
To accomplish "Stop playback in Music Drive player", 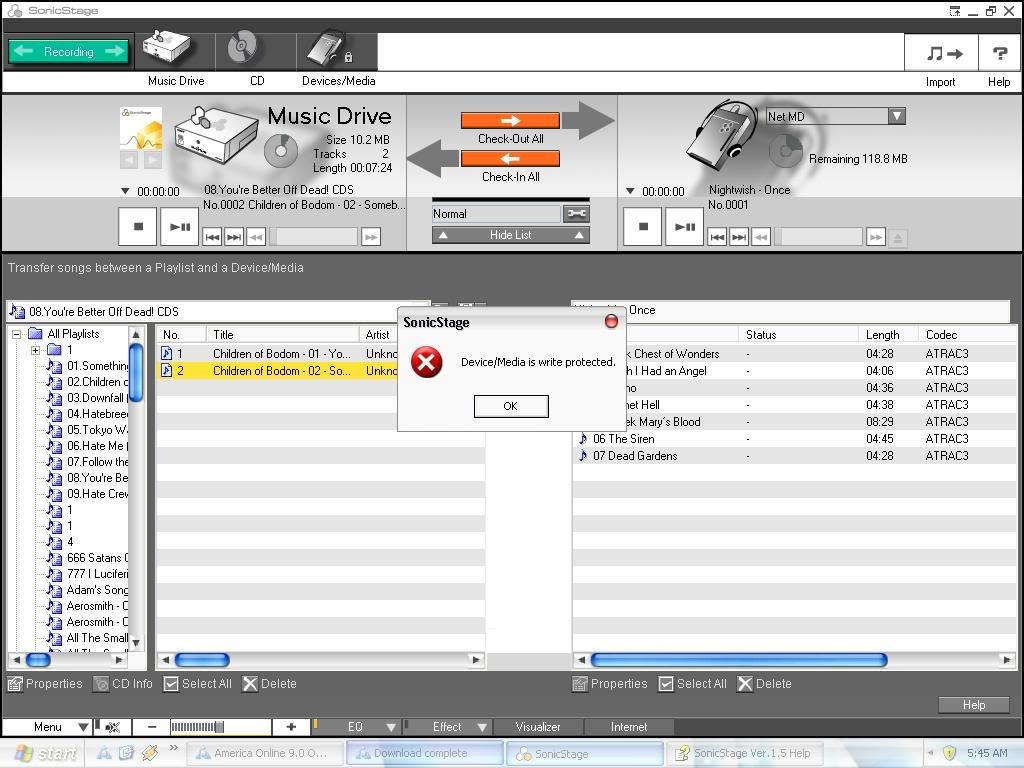I will 138,227.
